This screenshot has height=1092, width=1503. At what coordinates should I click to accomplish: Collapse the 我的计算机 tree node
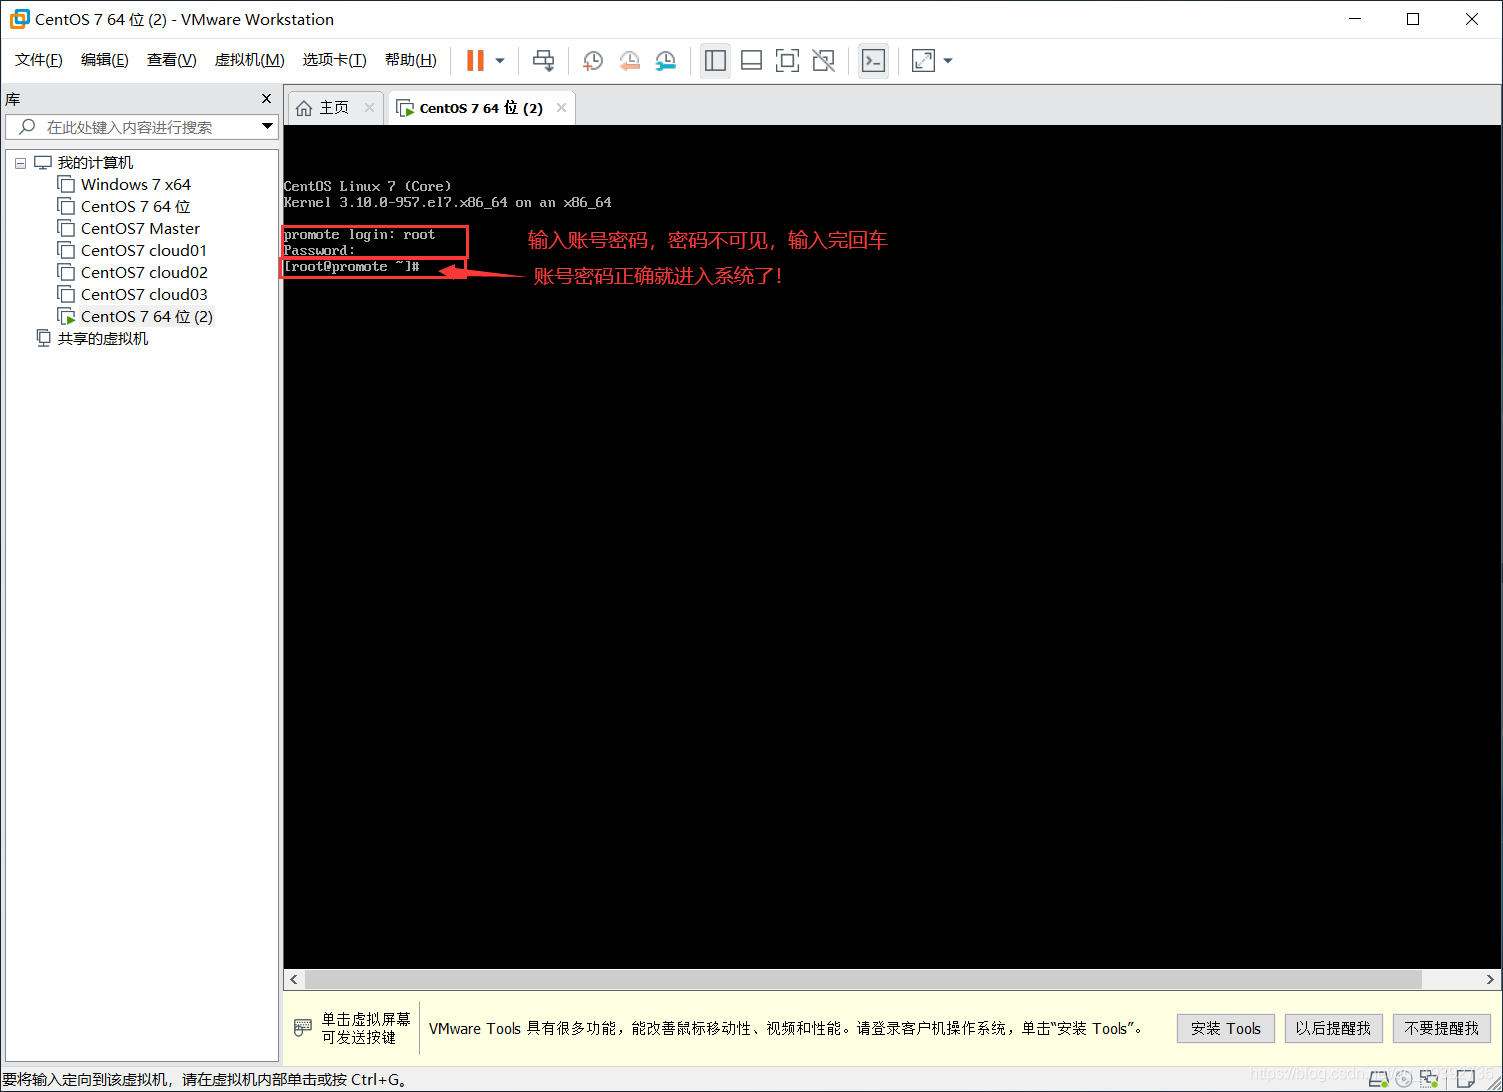(x=20, y=163)
